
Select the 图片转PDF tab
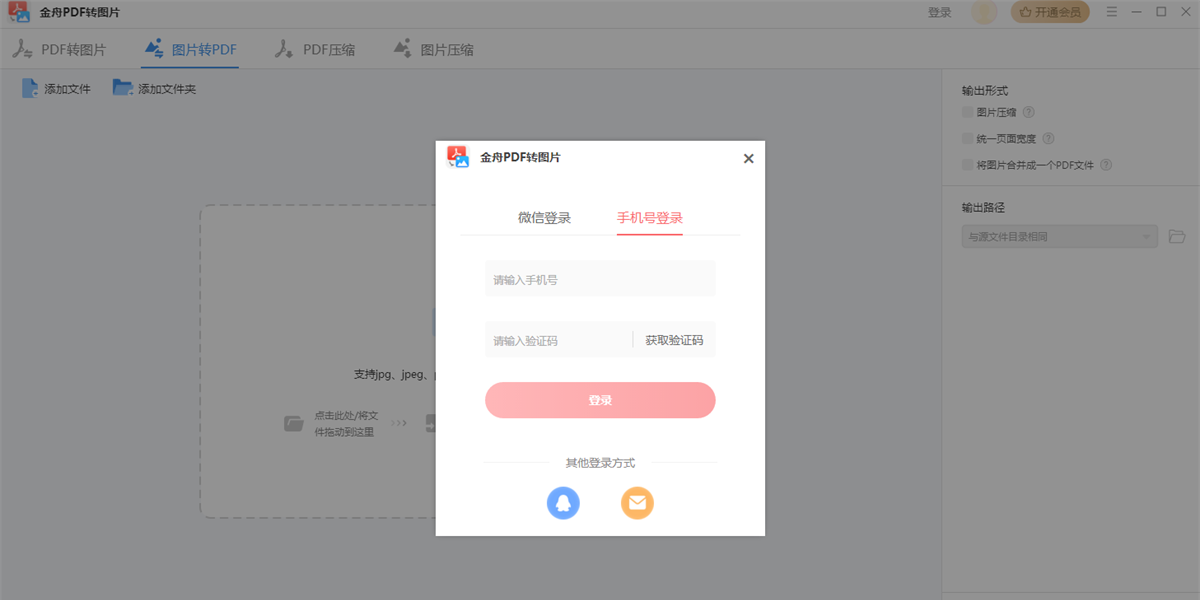(190, 49)
